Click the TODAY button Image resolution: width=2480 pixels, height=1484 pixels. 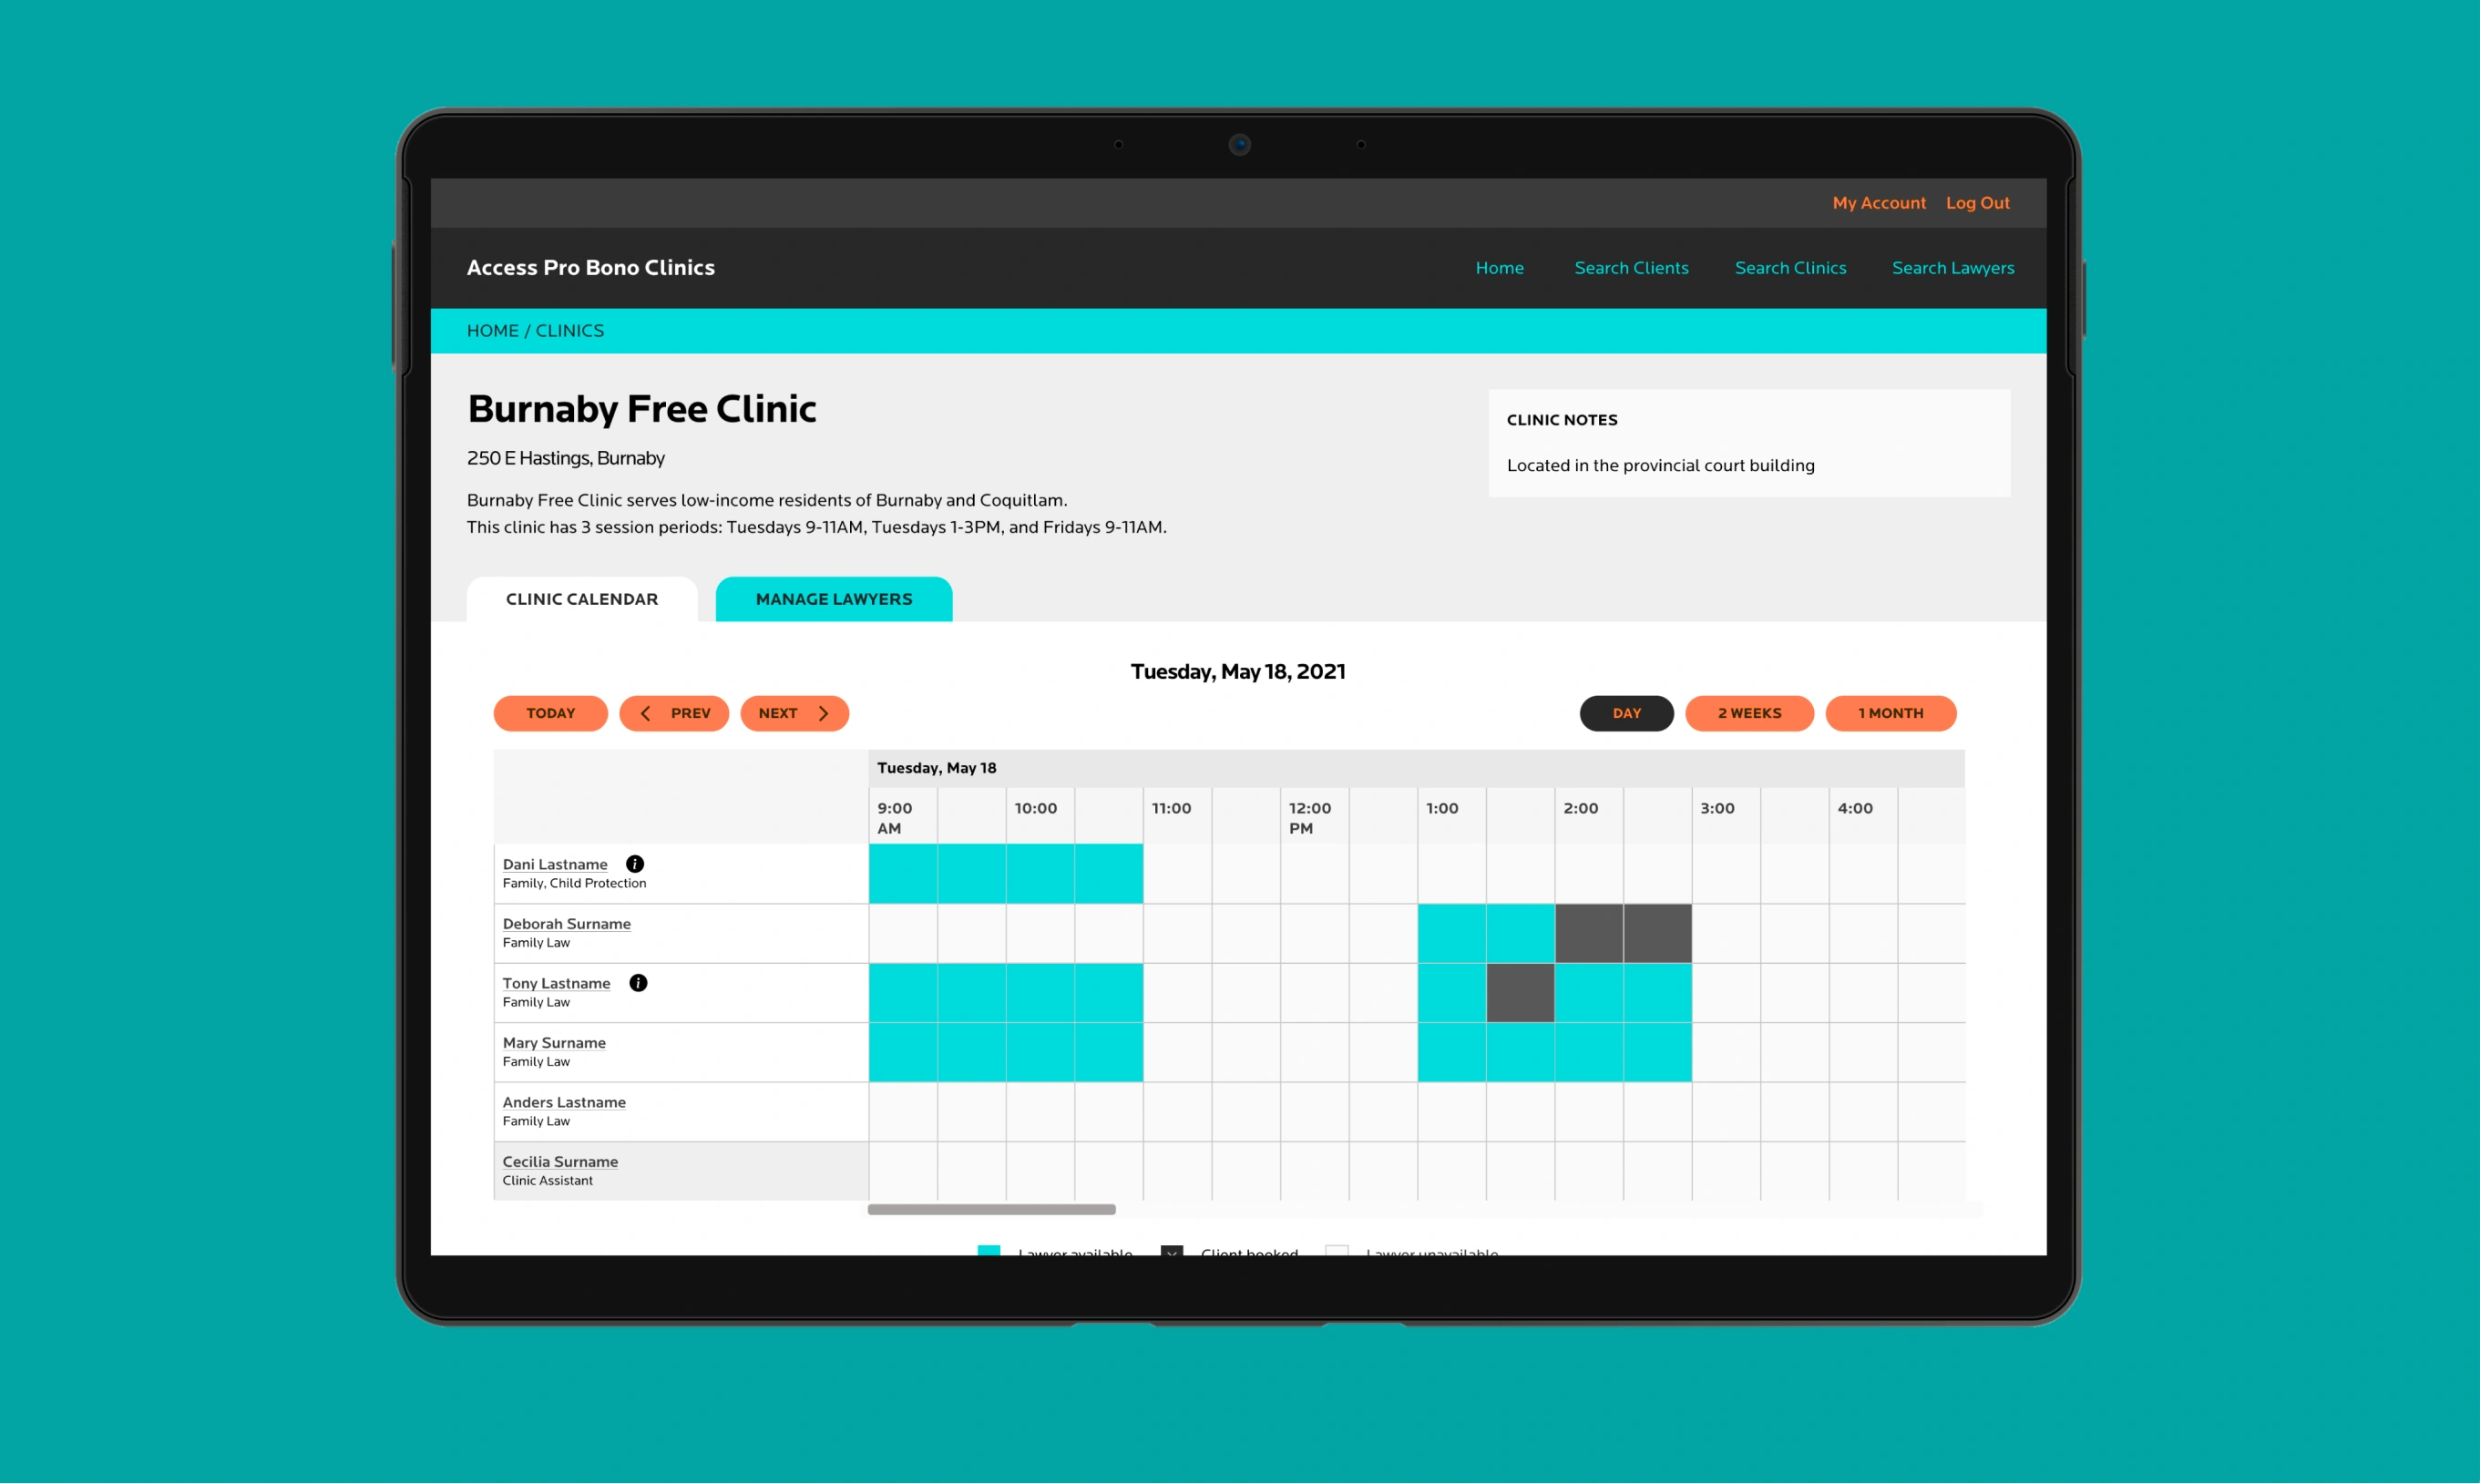pos(549,712)
